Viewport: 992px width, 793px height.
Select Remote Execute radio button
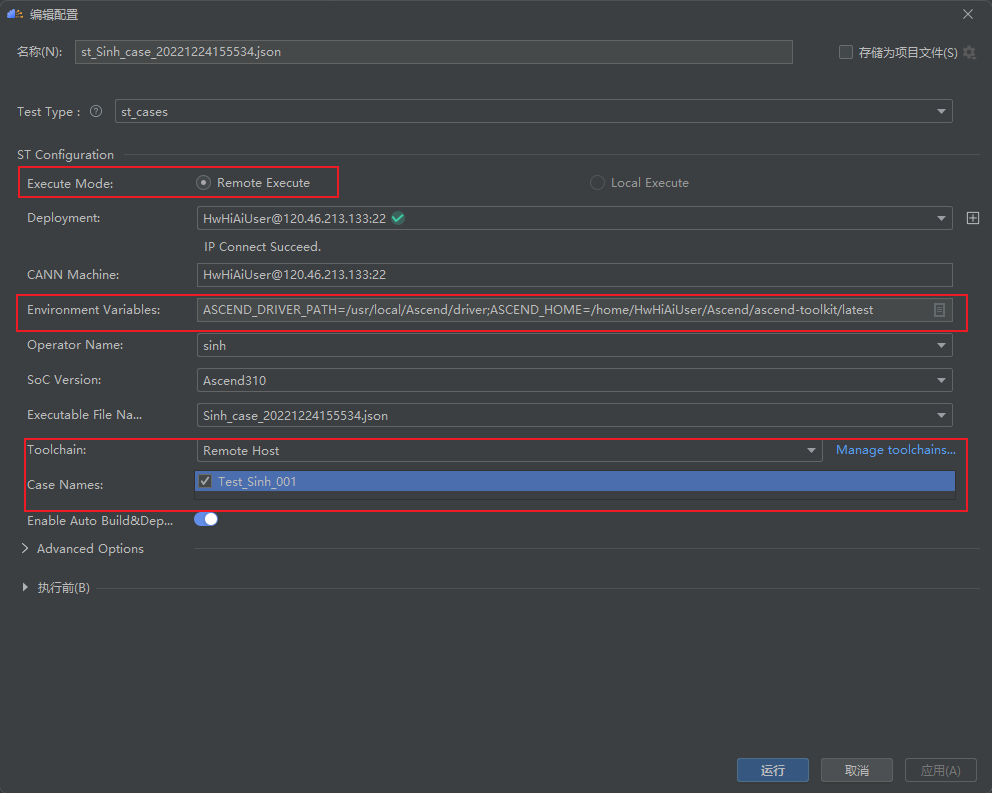[x=204, y=183]
